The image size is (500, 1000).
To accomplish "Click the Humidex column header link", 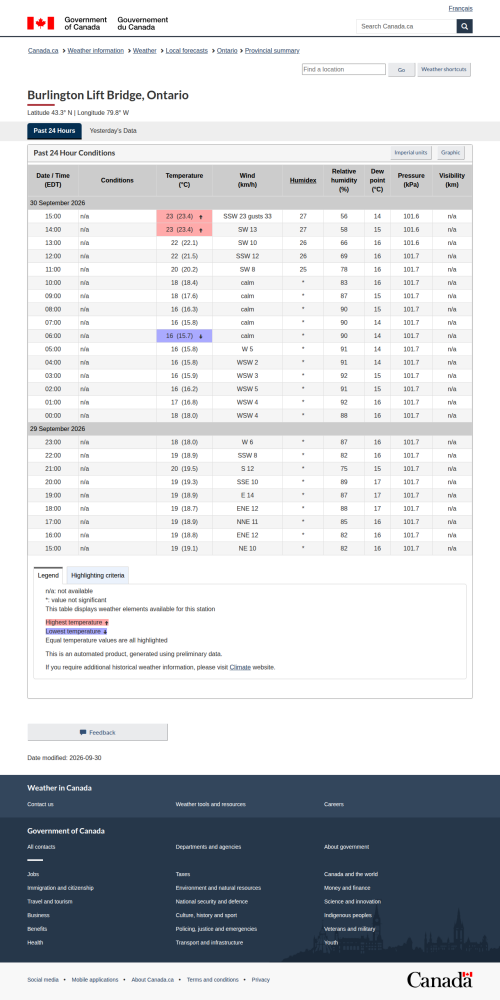I will pos(303,180).
